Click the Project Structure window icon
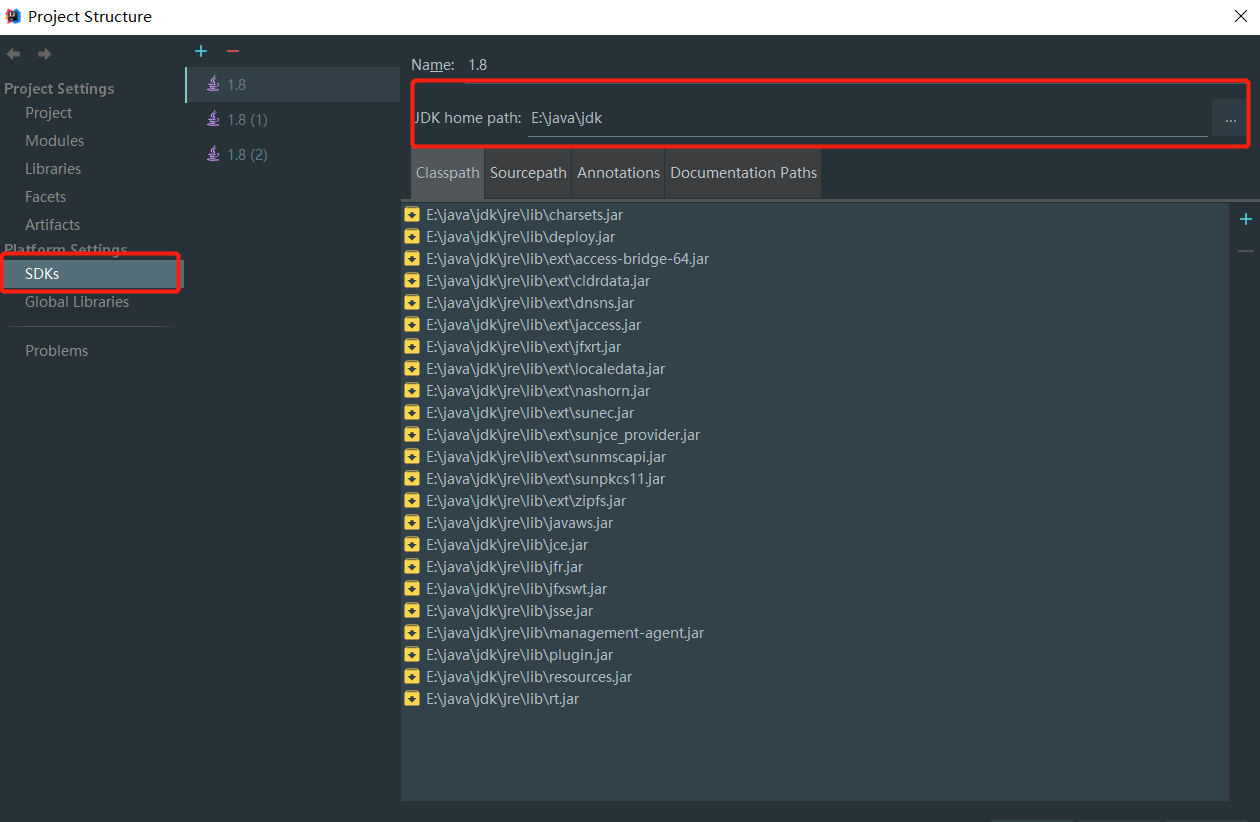 tap(12, 15)
